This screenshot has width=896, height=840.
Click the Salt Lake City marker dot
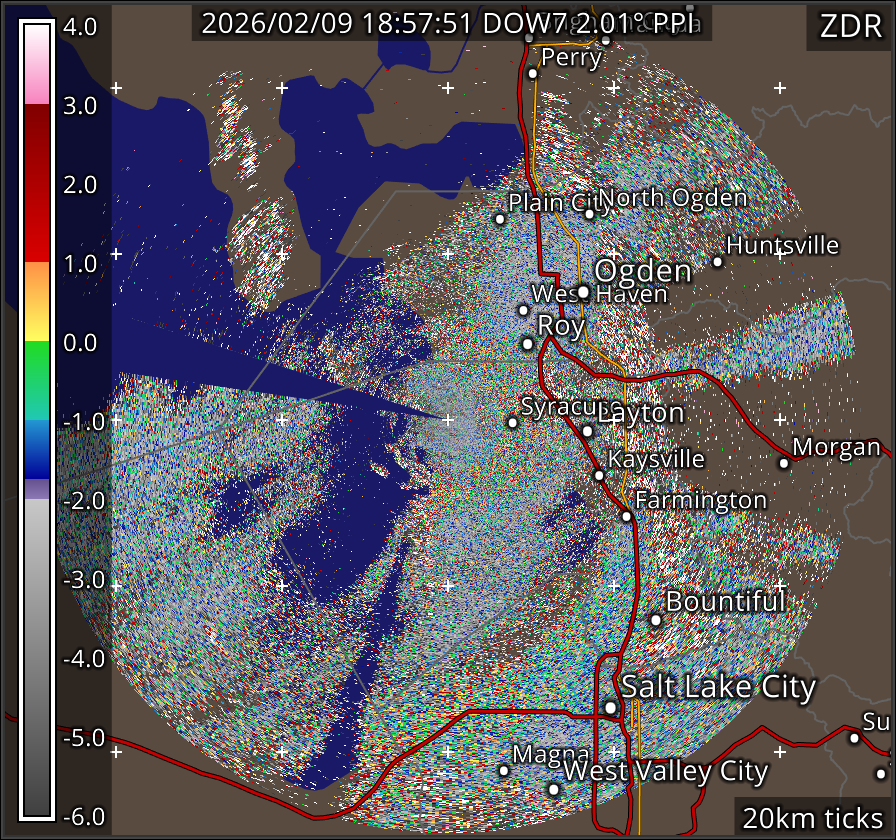coord(610,708)
